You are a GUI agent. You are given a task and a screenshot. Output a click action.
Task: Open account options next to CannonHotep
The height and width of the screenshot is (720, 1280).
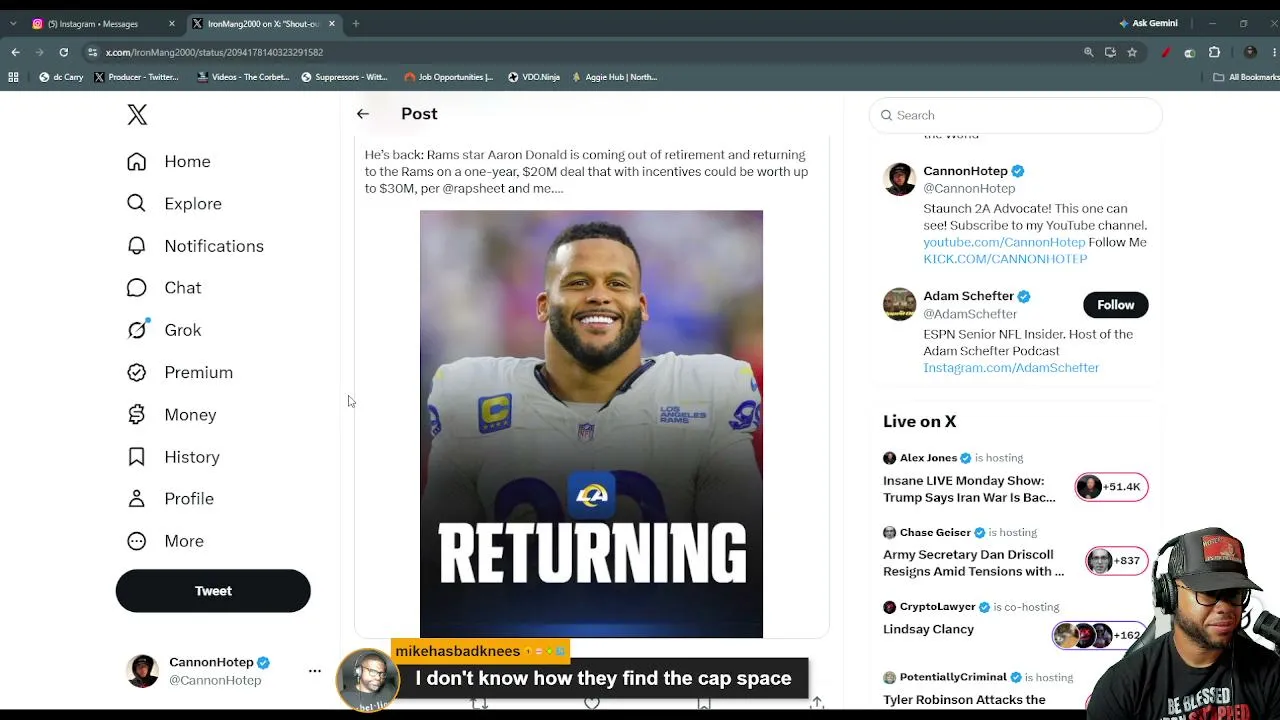(314, 671)
